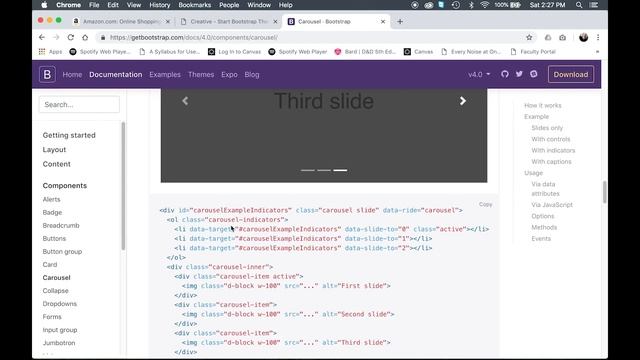Image resolution: width=640 pixels, height=360 pixels.
Task: Open Chrome three-dot menu
Action: click(598, 38)
